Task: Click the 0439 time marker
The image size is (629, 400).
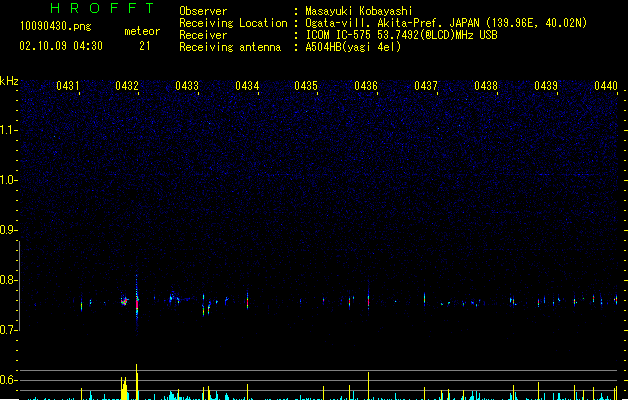Action: click(546, 86)
